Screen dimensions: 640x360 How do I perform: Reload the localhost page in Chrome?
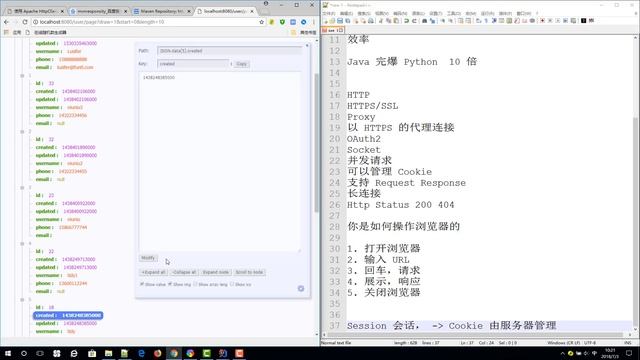(25, 22)
